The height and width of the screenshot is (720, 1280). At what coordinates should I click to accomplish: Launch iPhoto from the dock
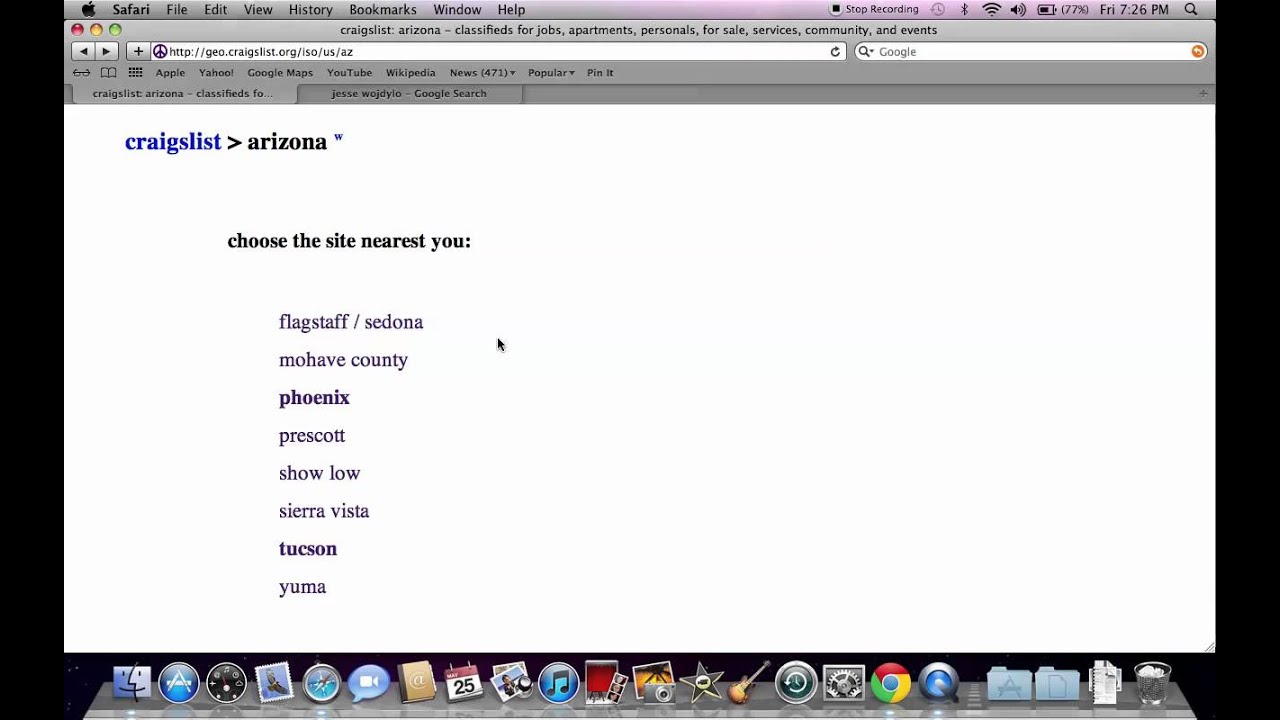pos(511,683)
